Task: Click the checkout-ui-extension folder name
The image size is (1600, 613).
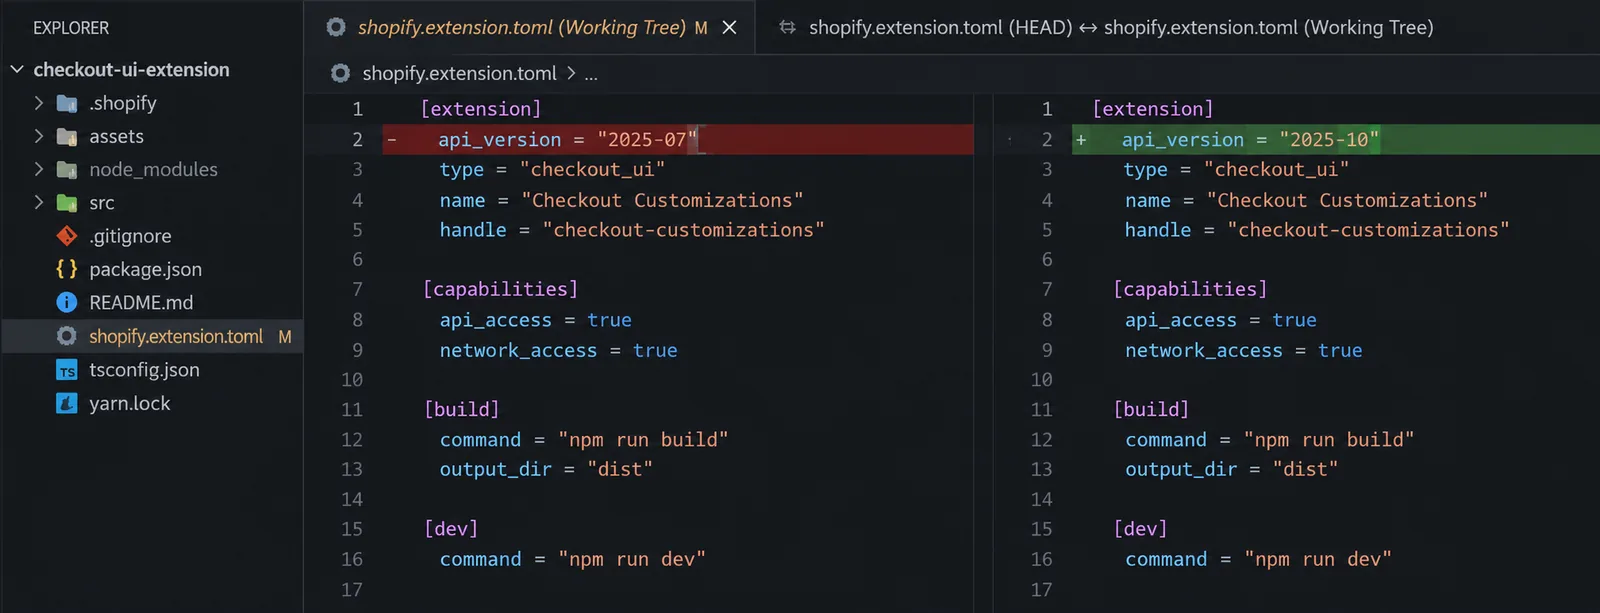Action: pyautogui.click(x=131, y=69)
